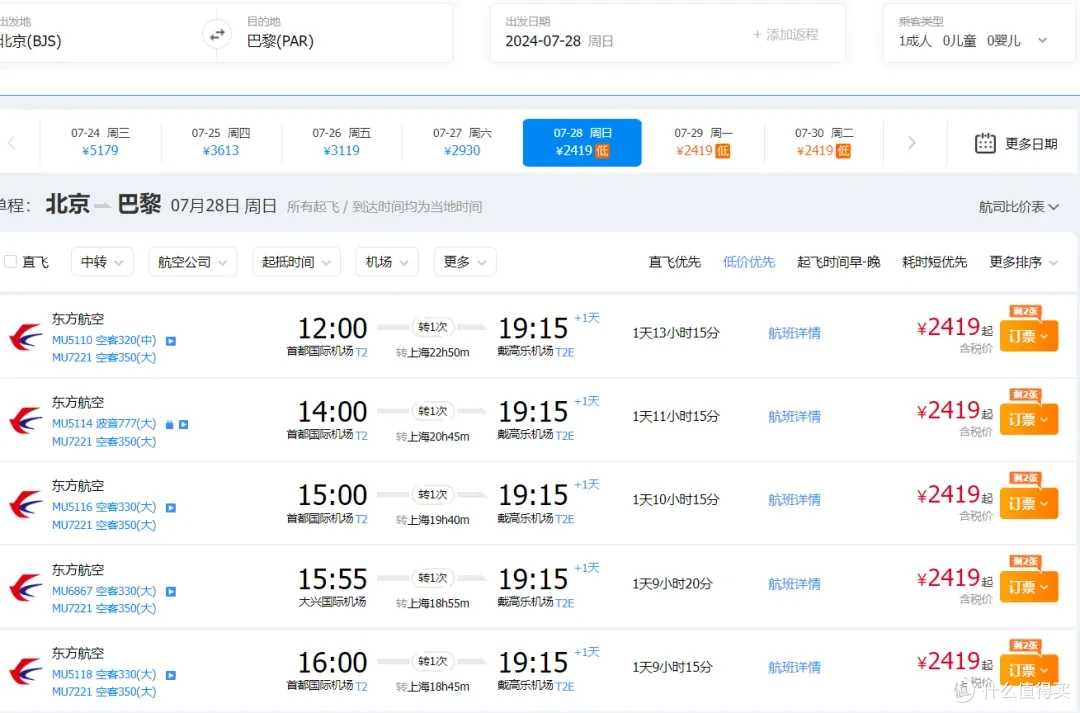The width and height of the screenshot is (1080, 713).
Task: Book the 15:00 flight with 订票
Action: click(x=1028, y=504)
